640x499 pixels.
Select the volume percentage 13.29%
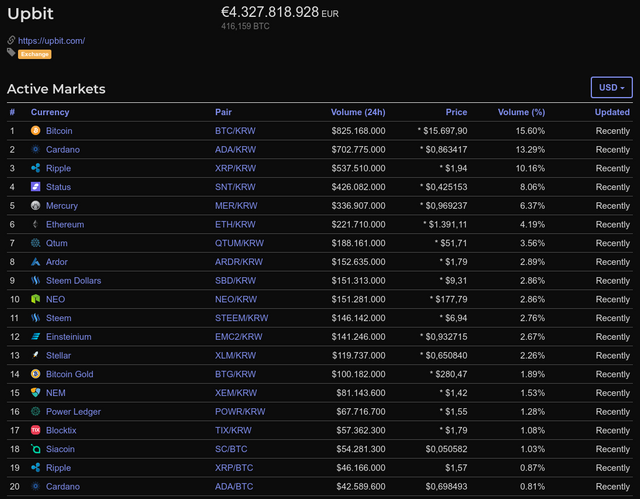coord(530,150)
